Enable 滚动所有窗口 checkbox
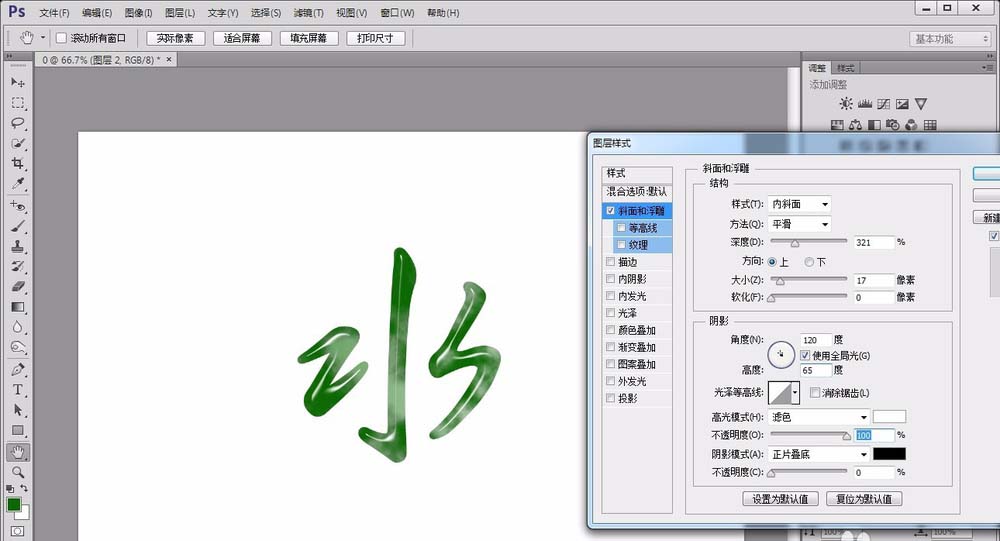1000x541 pixels. [x=61, y=38]
